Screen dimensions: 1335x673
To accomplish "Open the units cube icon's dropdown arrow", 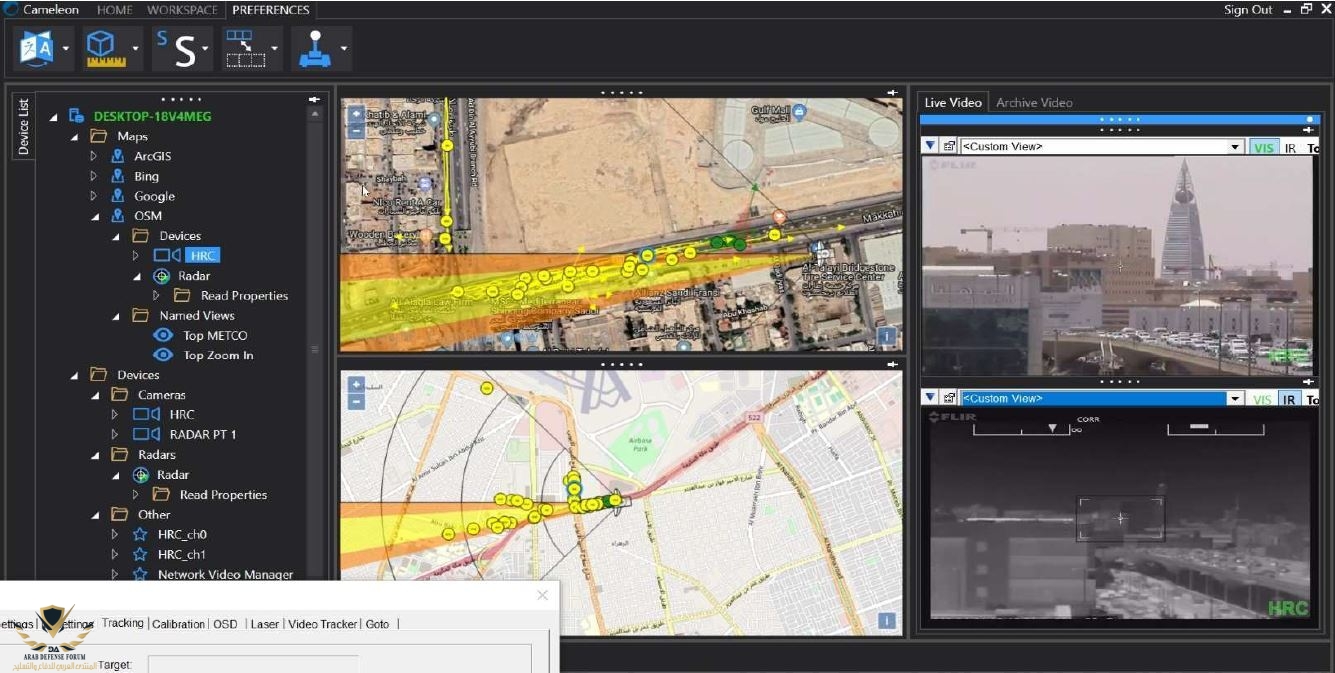I will coord(135,48).
